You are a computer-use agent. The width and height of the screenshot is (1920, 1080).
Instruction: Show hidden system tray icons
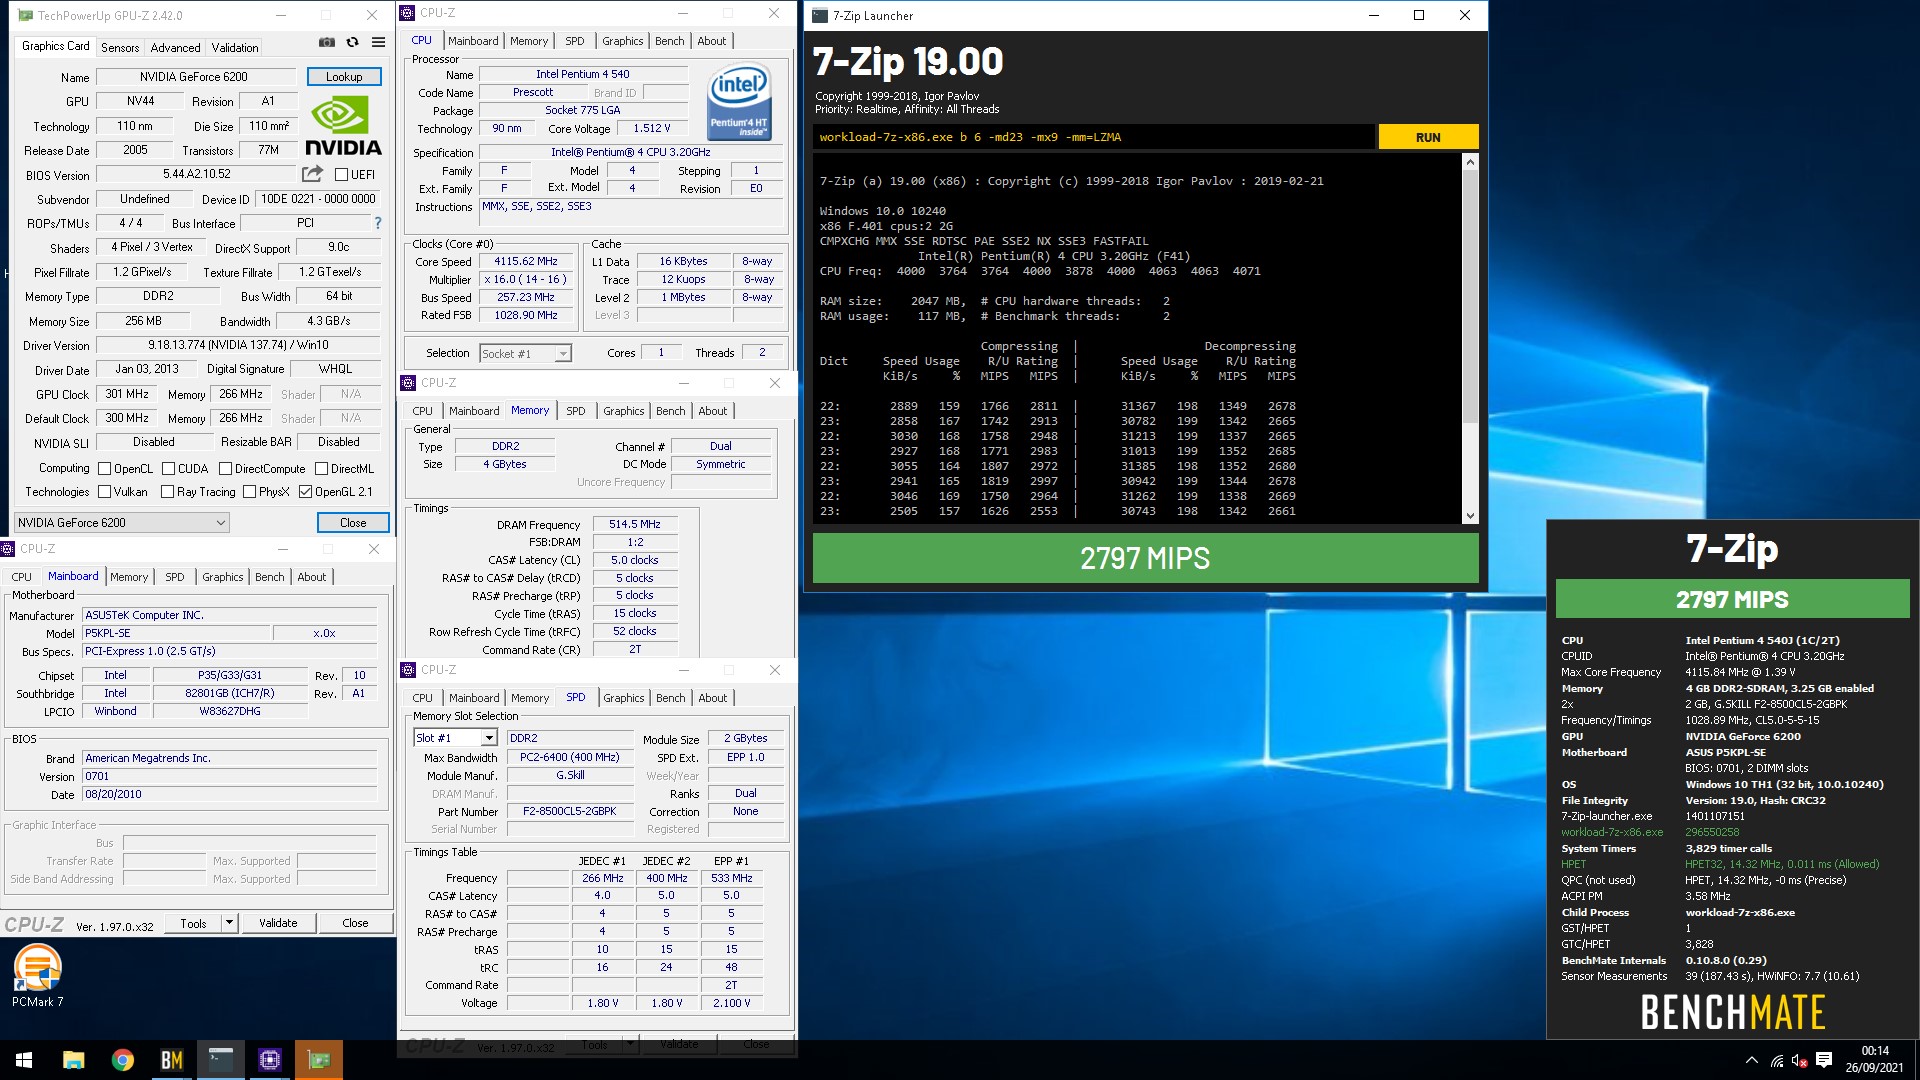(1751, 1060)
